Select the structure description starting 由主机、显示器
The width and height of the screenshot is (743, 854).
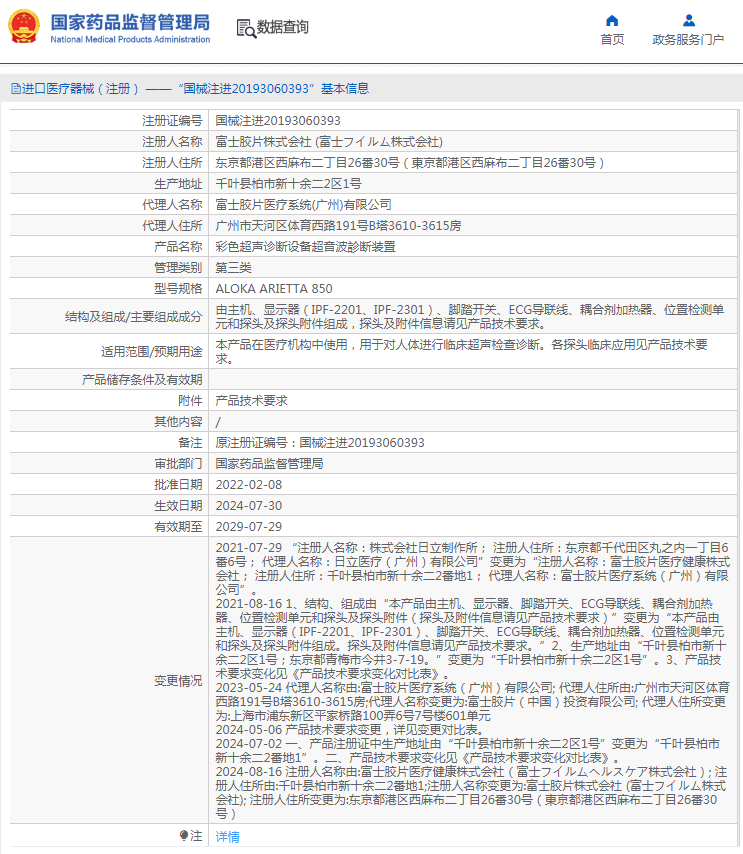(x=470, y=316)
